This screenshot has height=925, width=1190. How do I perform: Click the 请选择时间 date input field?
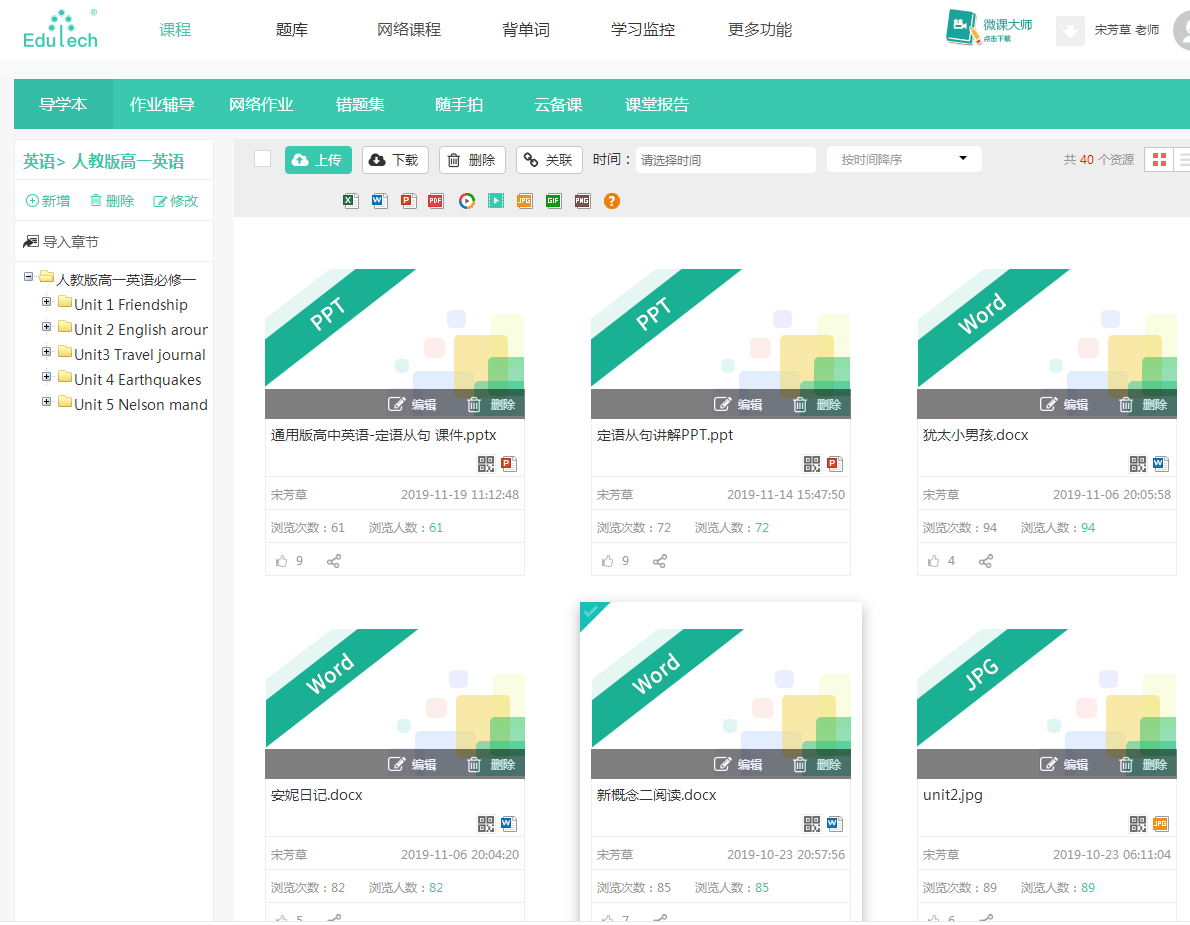click(725, 160)
